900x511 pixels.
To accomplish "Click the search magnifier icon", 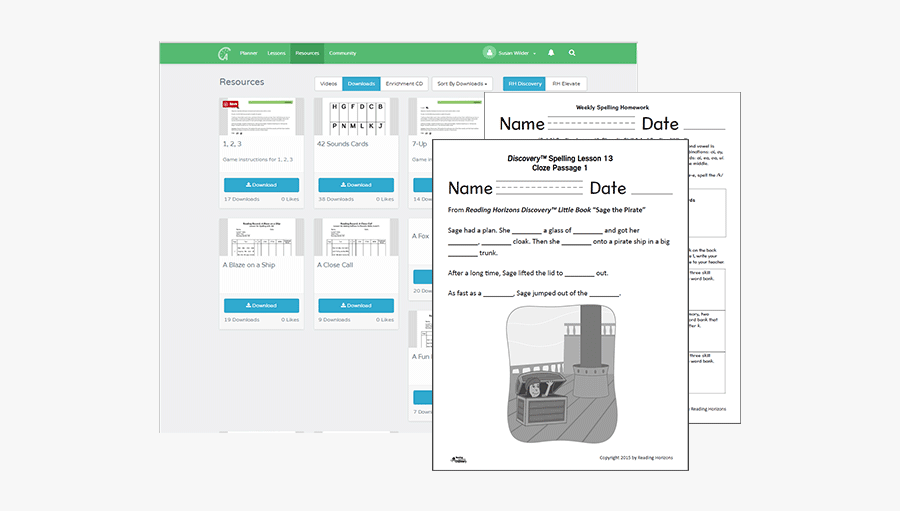I will tap(572, 53).
